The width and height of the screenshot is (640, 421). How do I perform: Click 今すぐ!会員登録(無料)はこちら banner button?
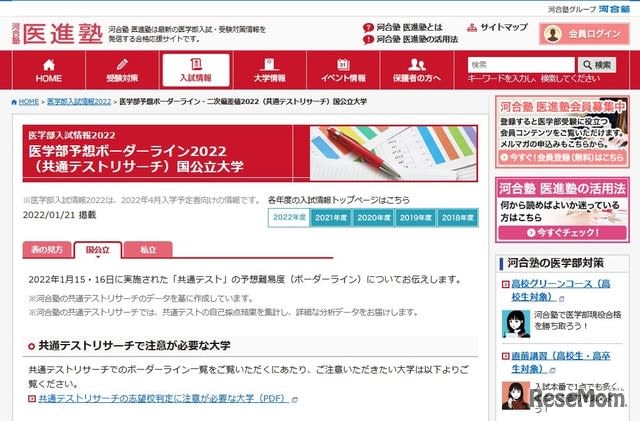tap(562, 158)
